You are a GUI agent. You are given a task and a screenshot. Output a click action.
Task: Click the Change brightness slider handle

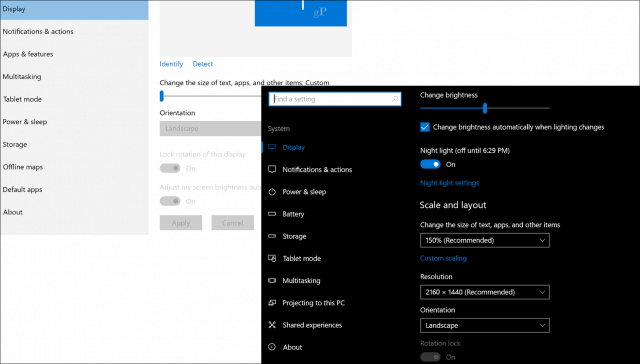pyautogui.click(x=485, y=108)
